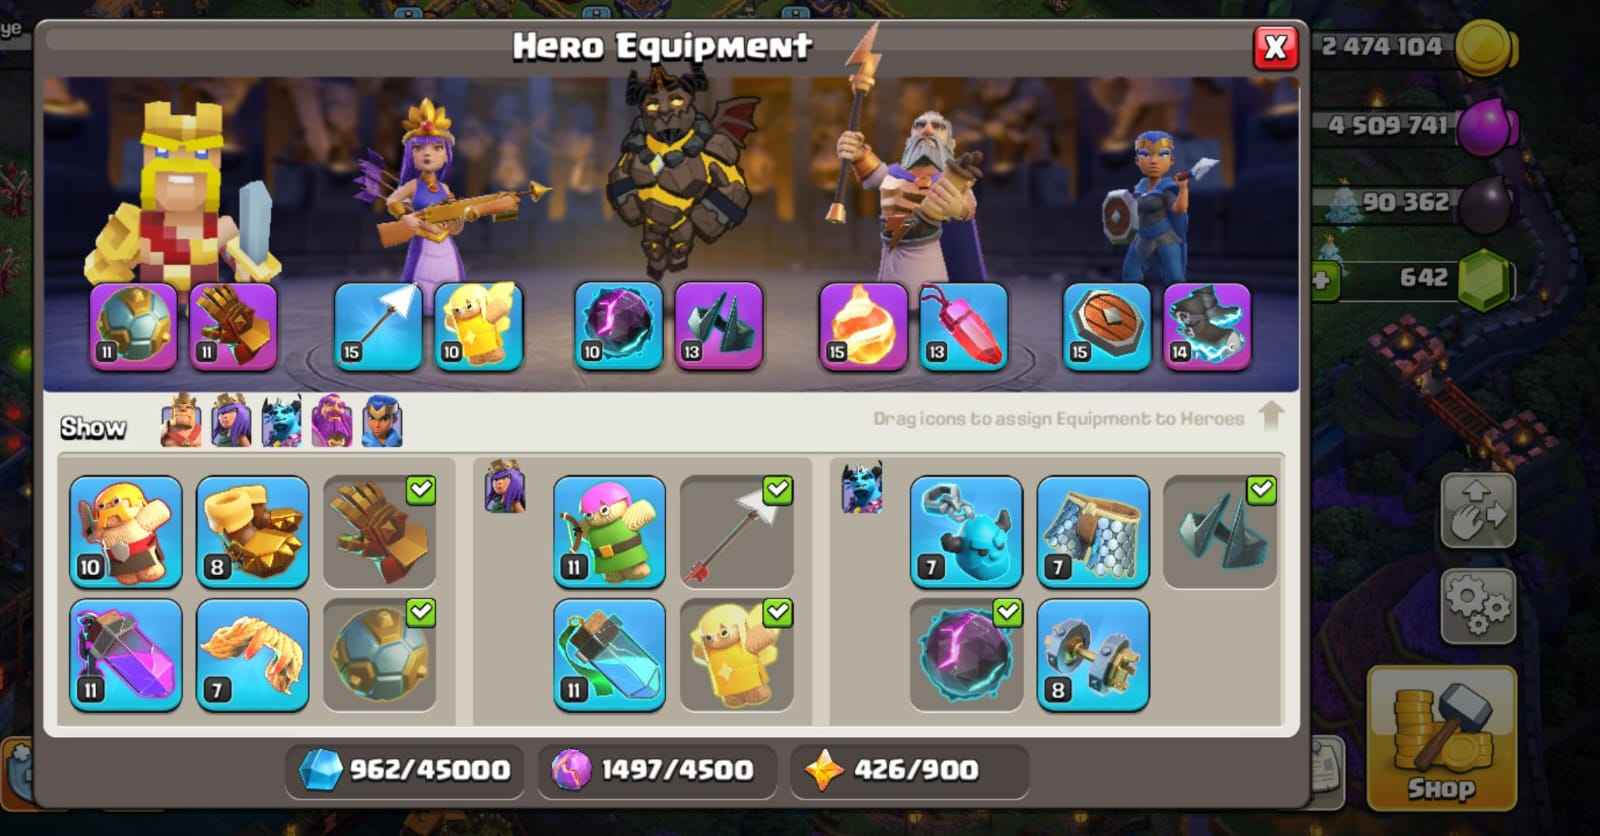The height and width of the screenshot is (836, 1600).
Task: Tap the Shiny Ore 962/45000 counter
Action: pos(404,770)
